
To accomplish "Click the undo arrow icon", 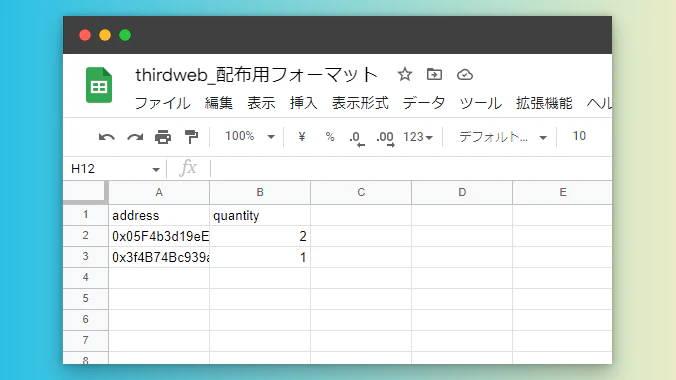I will (x=106, y=137).
